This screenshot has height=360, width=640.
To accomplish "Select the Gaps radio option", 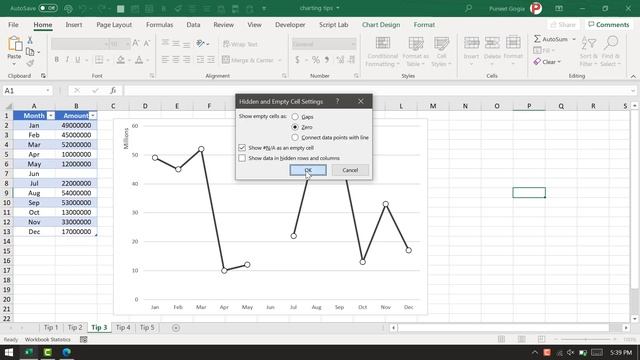I will [x=295, y=117].
